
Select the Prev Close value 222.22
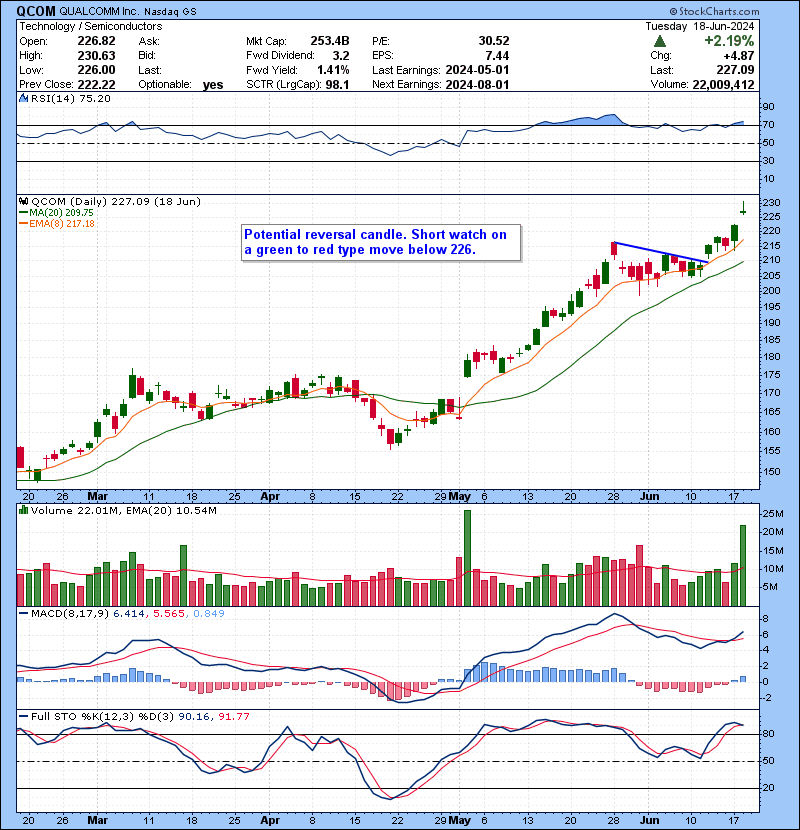pyautogui.click(x=96, y=84)
